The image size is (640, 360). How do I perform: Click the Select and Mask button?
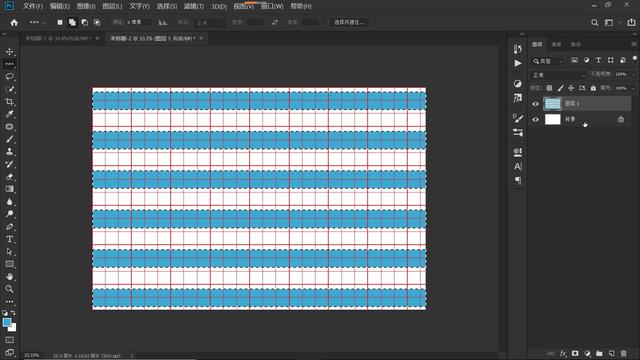pyautogui.click(x=349, y=22)
